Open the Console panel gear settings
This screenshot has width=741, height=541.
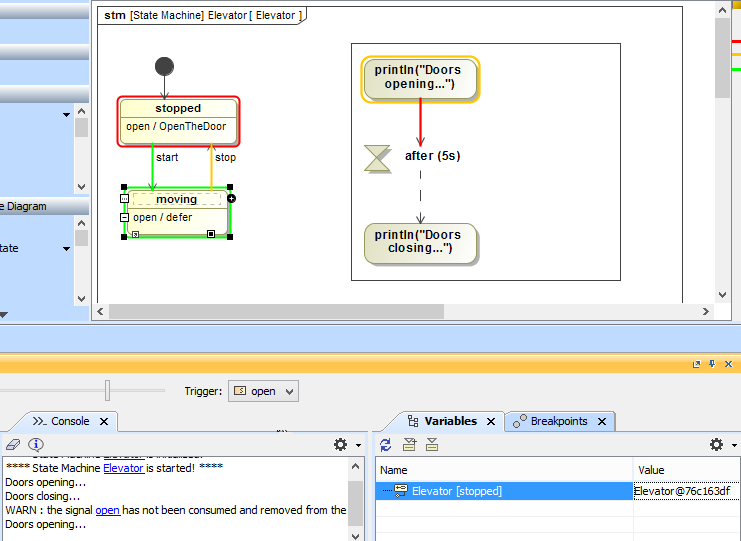point(341,445)
